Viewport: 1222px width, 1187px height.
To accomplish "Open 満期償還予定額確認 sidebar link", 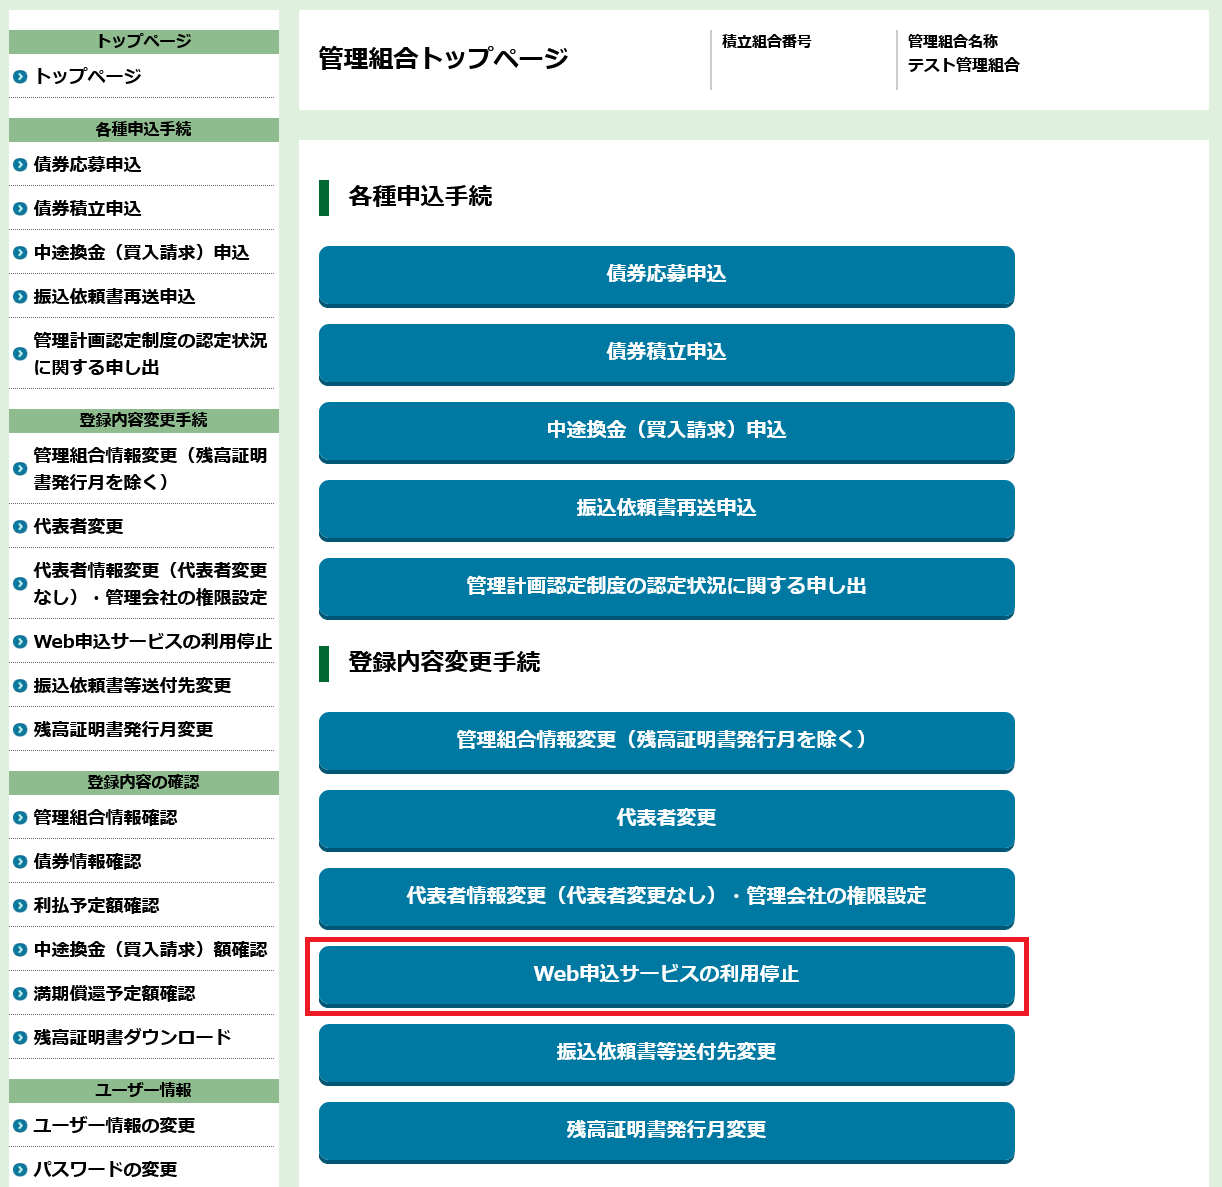I will pos(115,993).
